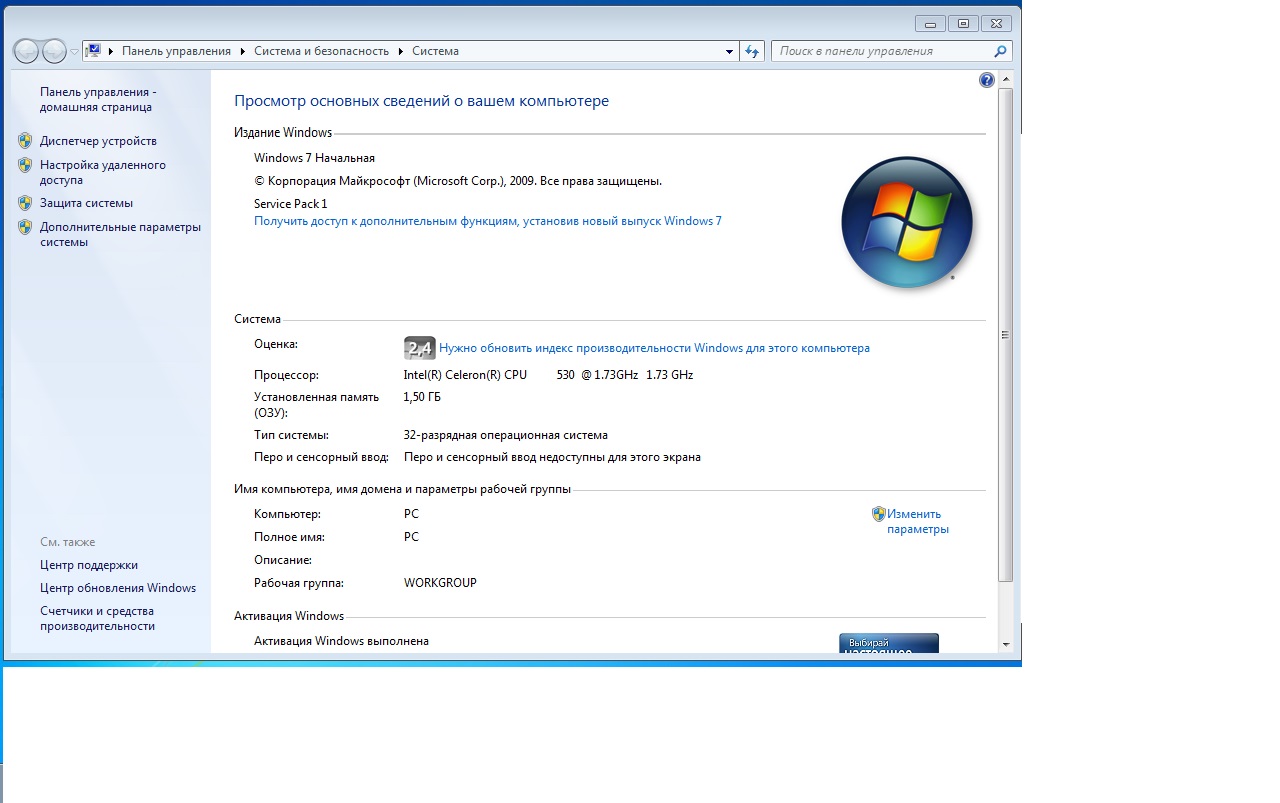Click link to get new Windows 7 edition features
Screen dimensions: 1280x803
[x=488, y=221]
